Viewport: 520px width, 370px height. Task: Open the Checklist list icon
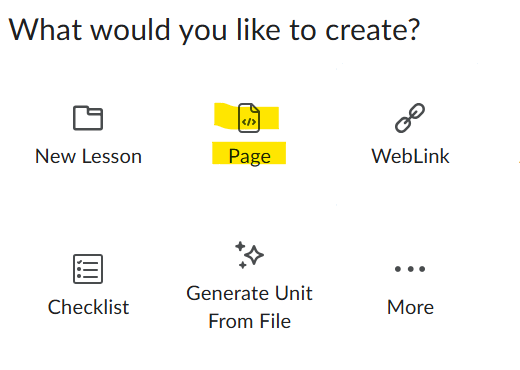coord(88,269)
